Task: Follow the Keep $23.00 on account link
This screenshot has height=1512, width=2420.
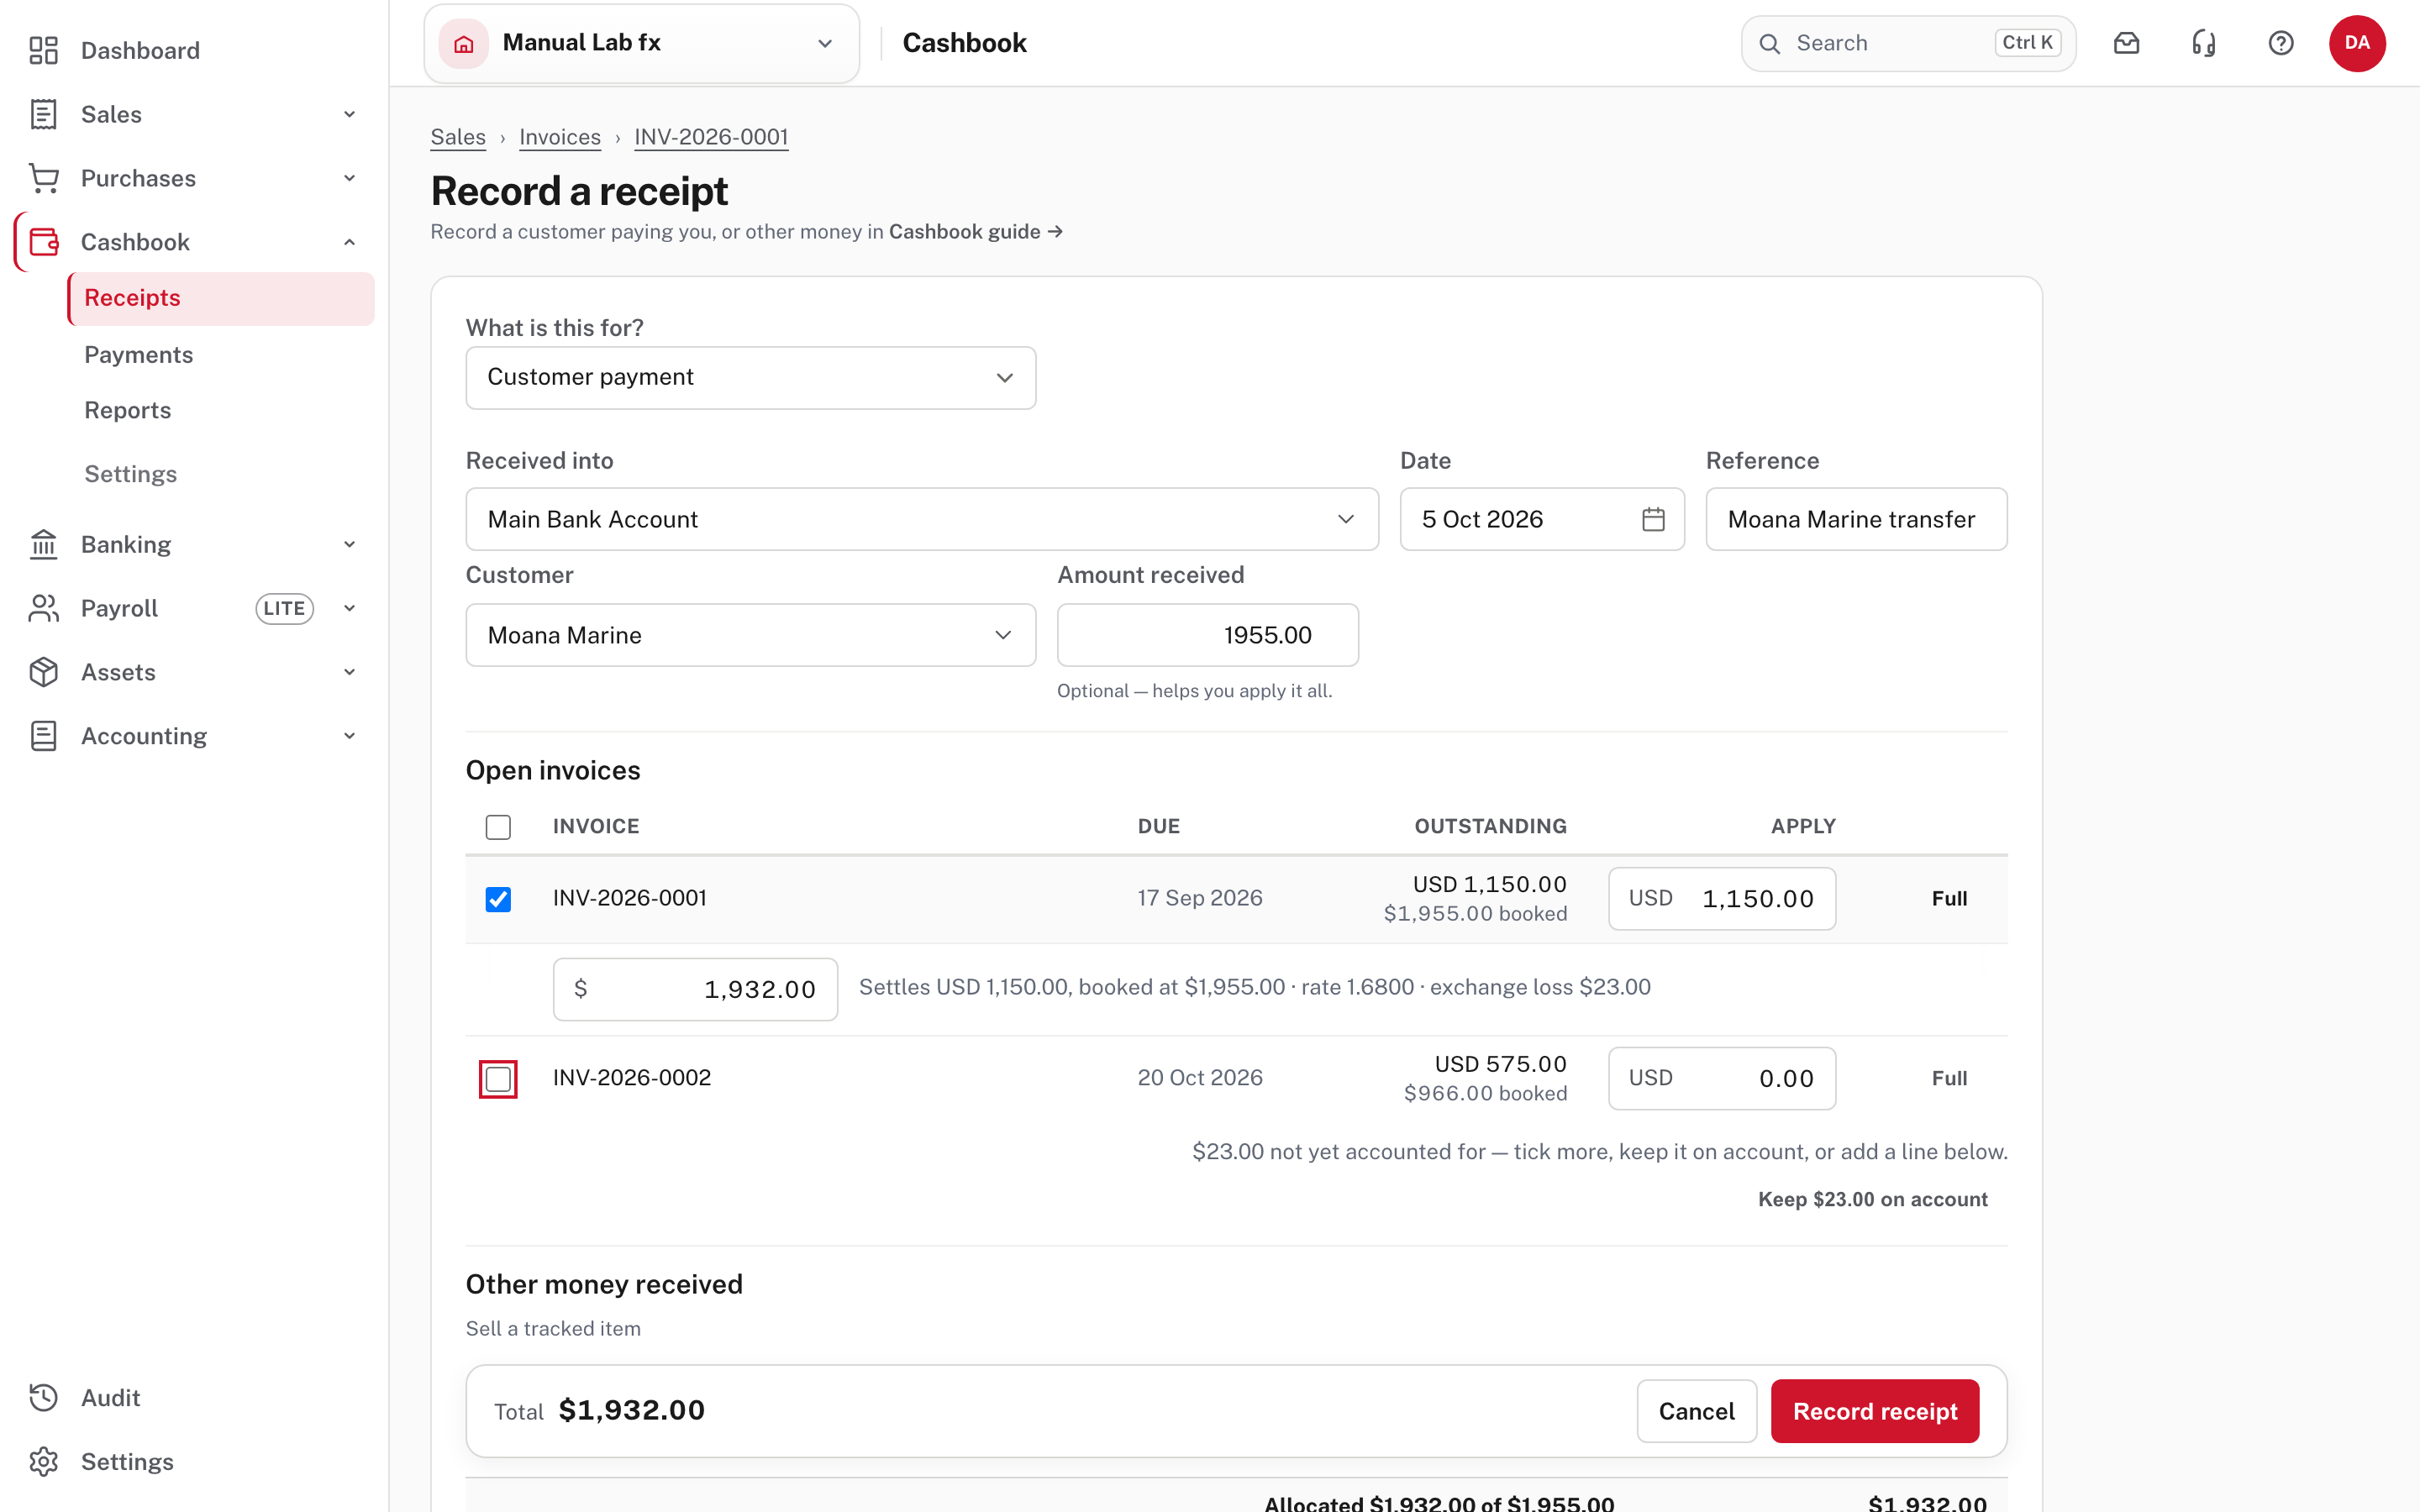Action: point(1872,1199)
